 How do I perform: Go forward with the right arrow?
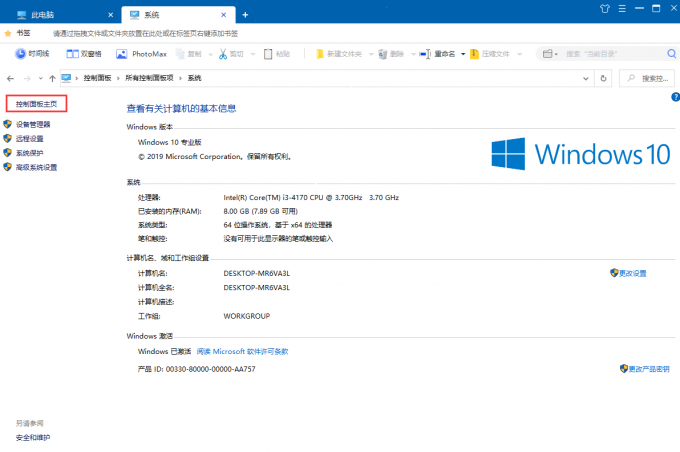tap(27, 79)
